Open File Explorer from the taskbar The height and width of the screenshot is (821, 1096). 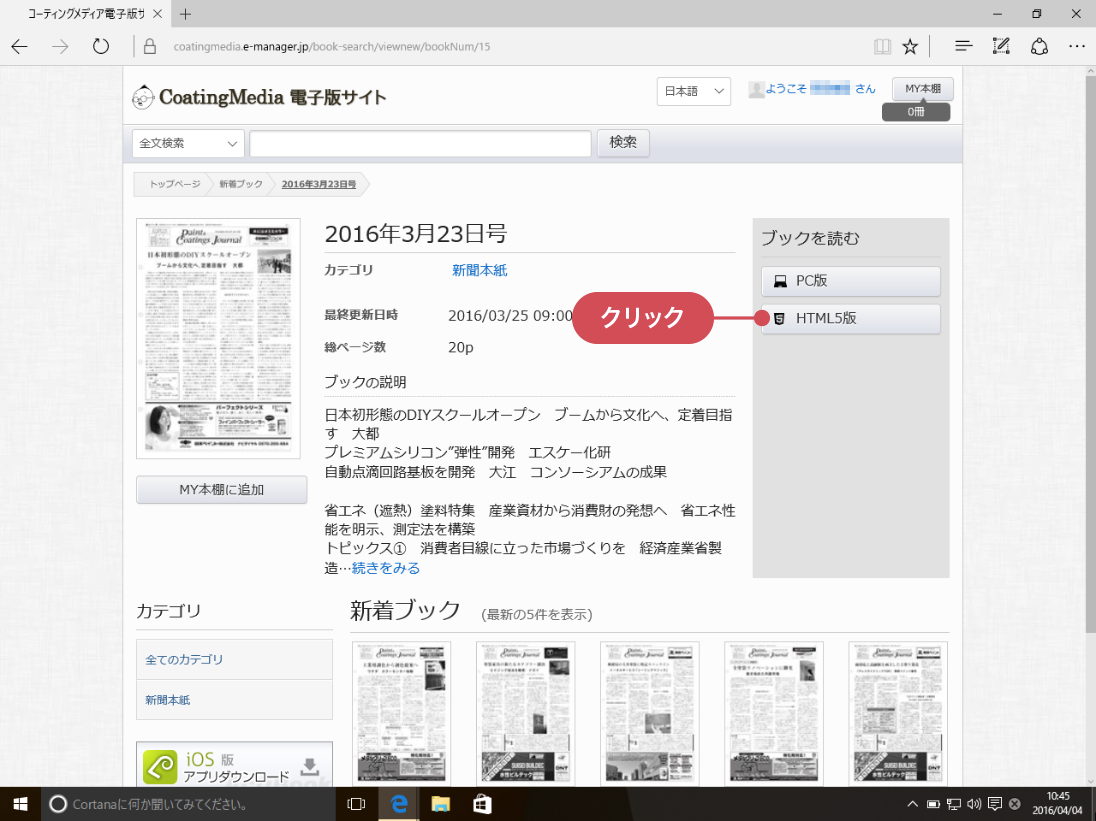440,803
